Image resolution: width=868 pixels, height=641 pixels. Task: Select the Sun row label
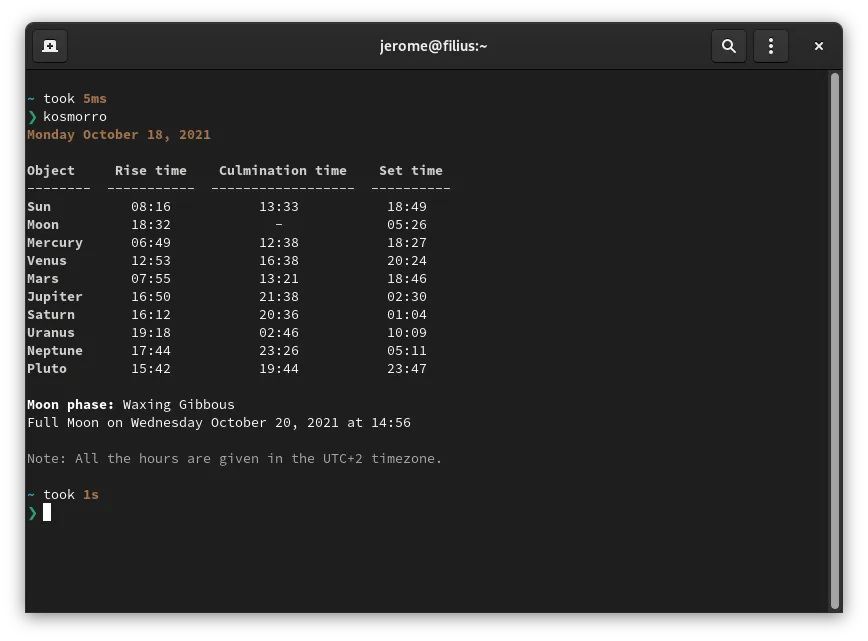40,206
